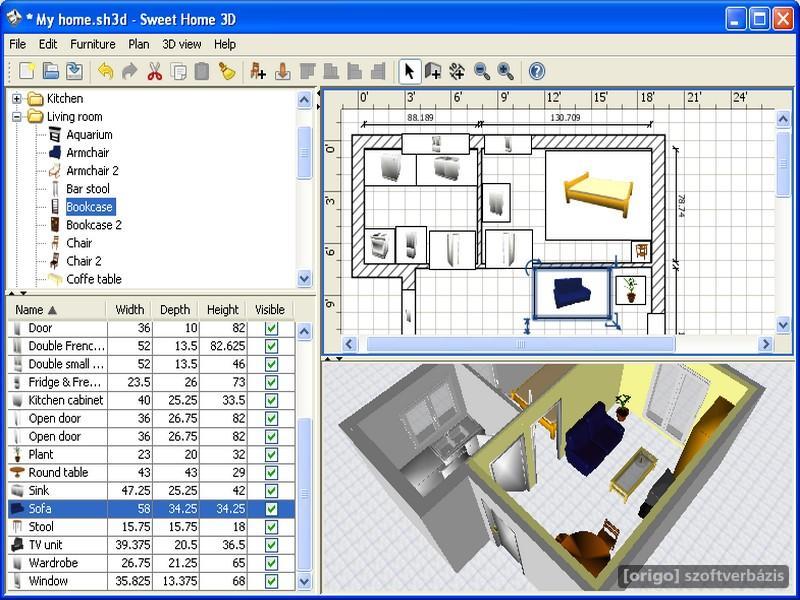Click plan vertical scroll down arrow
Image resolution: width=800 pixels, height=600 pixels.
coord(784,324)
